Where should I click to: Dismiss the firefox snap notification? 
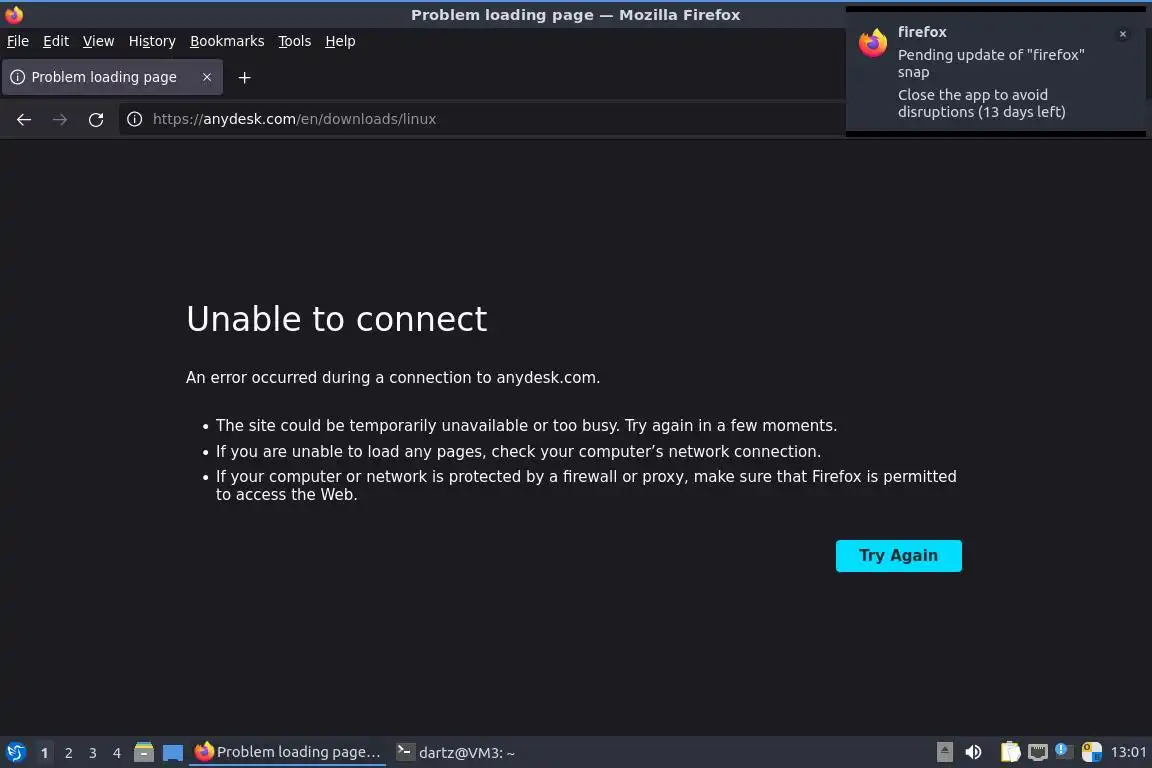point(1123,34)
